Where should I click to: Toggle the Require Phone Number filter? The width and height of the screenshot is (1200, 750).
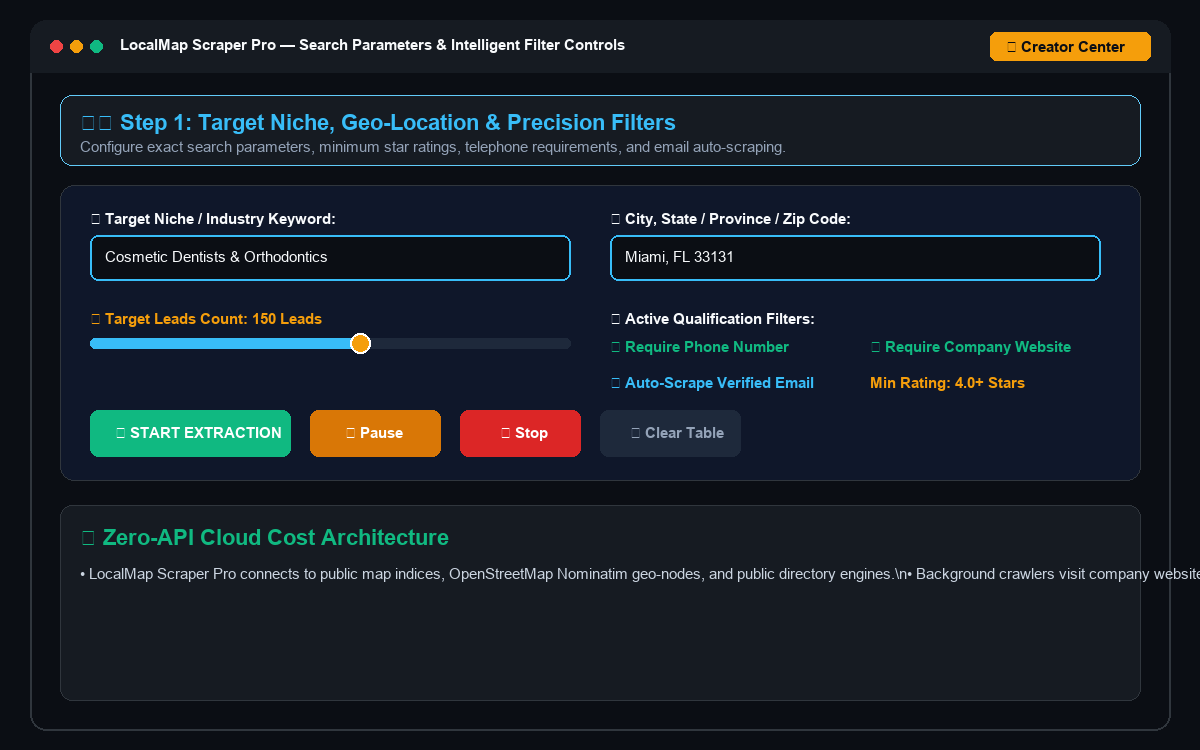coord(700,347)
